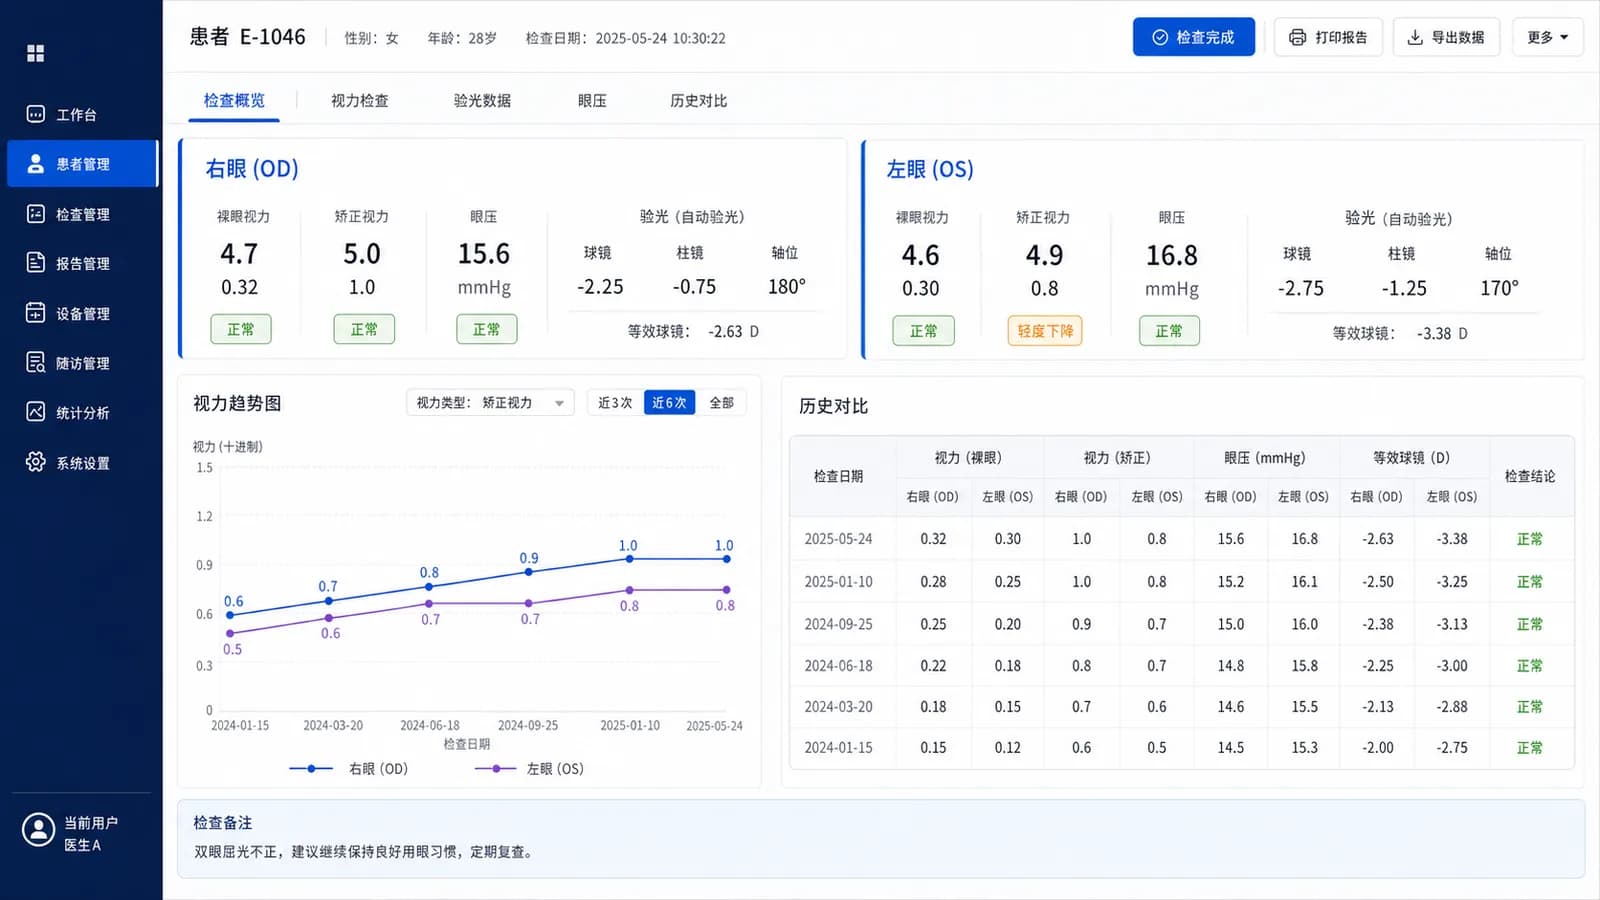This screenshot has width=1600, height=900.
Task: Click 导出数据 download button
Action: (1446, 37)
